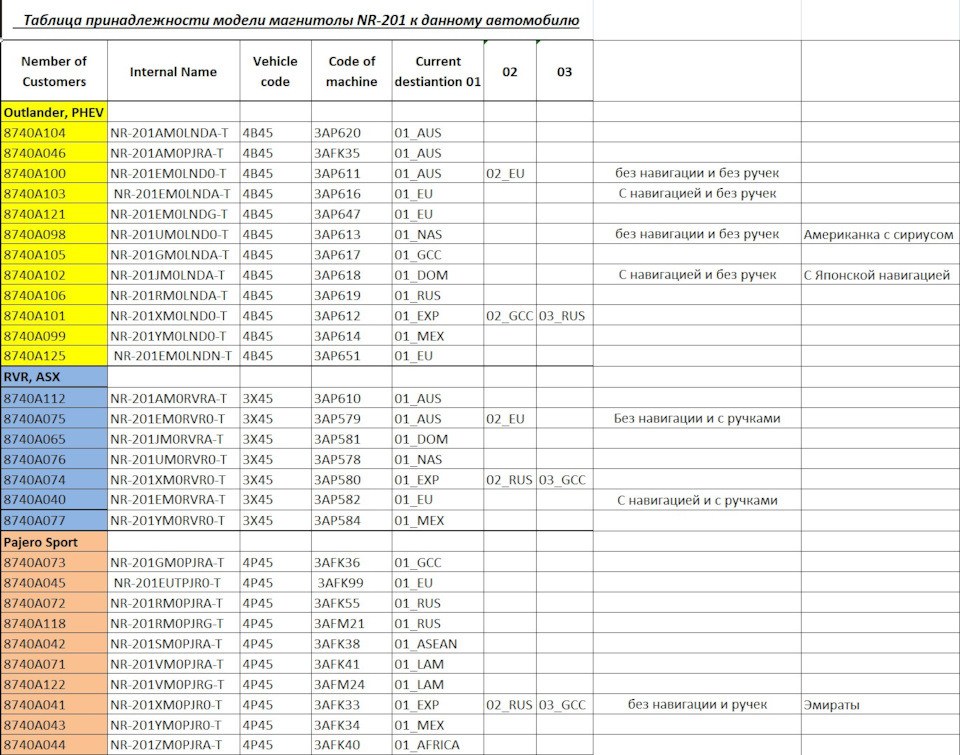Select cell with part number 8740A104
The height and width of the screenshot is (755, 960).
point(54,133)
